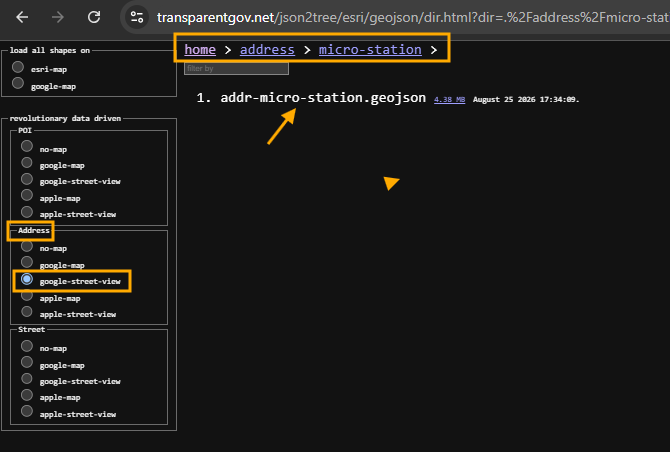The width and height of the screenshot is (670, 452).
Task: Select esri-map under load all shapes on
Action: [18, 67]
